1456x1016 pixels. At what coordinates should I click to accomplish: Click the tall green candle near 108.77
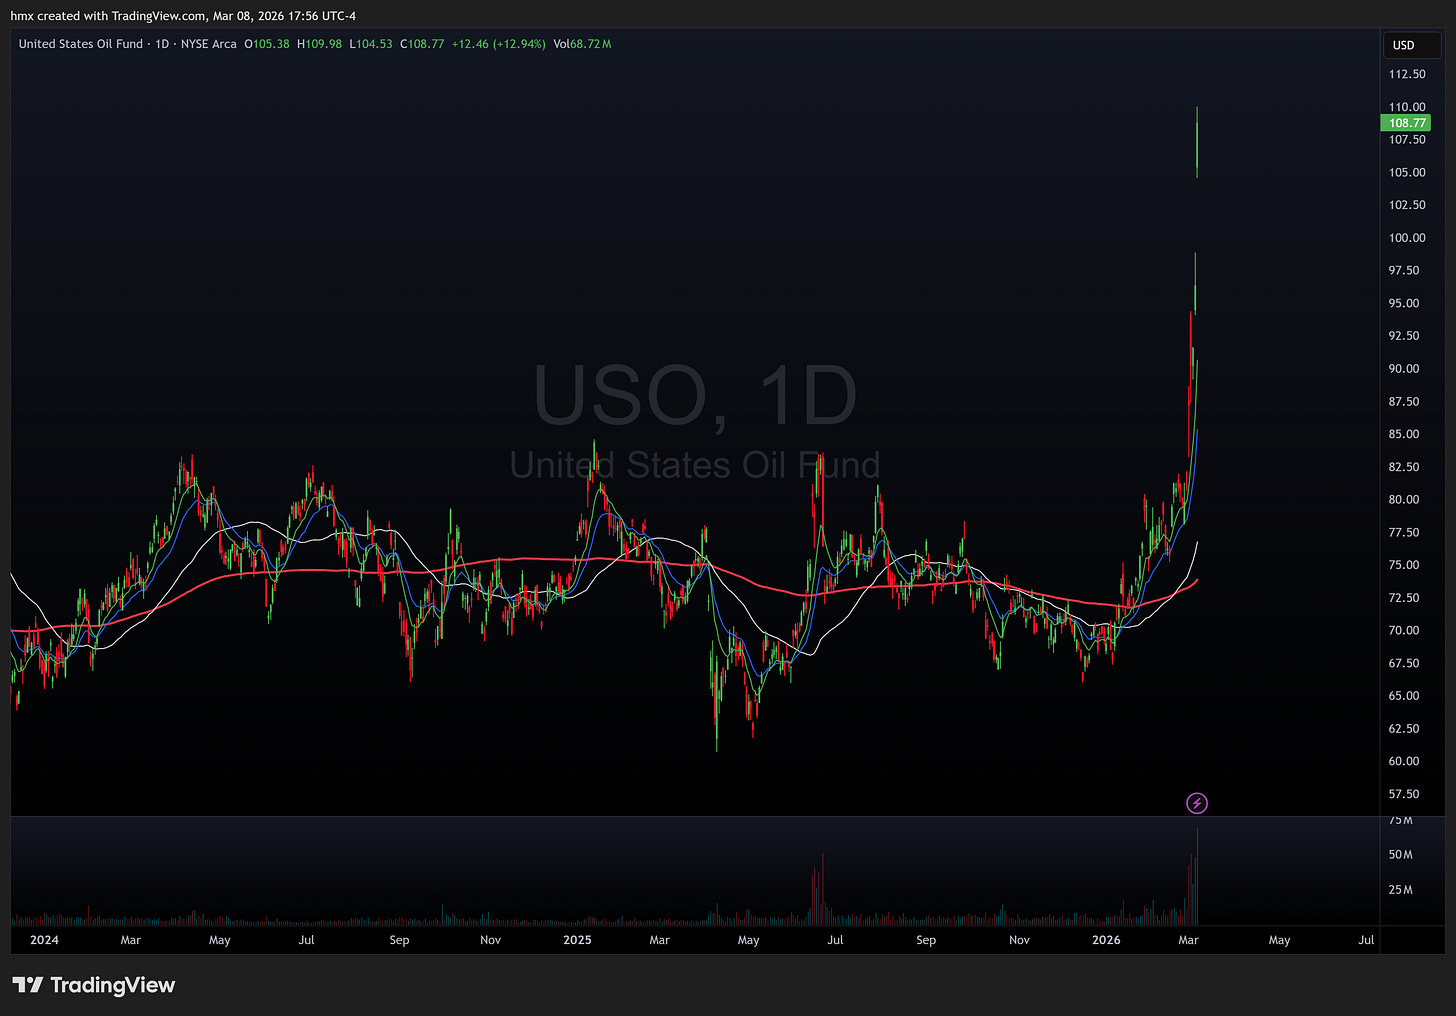click(1197, 142)
